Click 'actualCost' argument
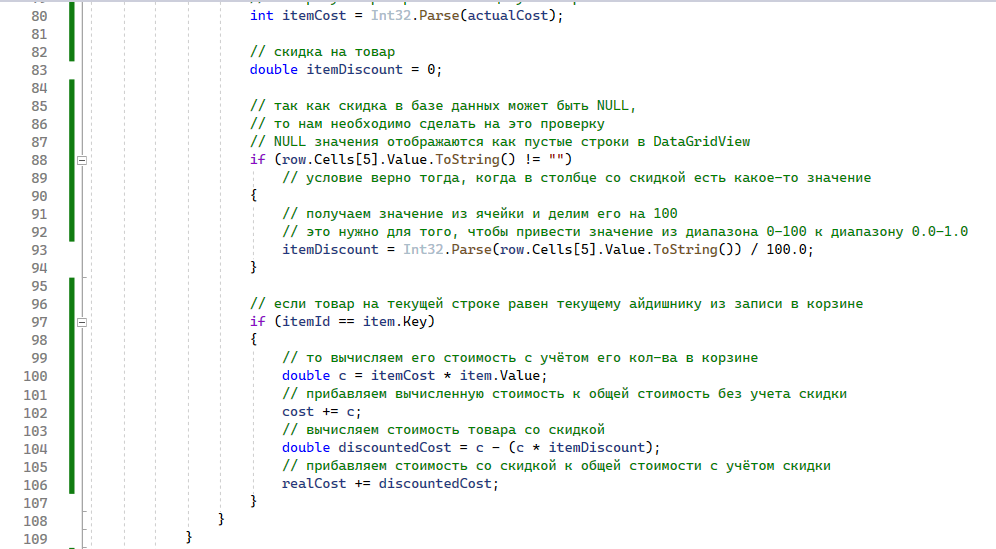Viewport: 996px width, 549px height. (x=508, y=15)
